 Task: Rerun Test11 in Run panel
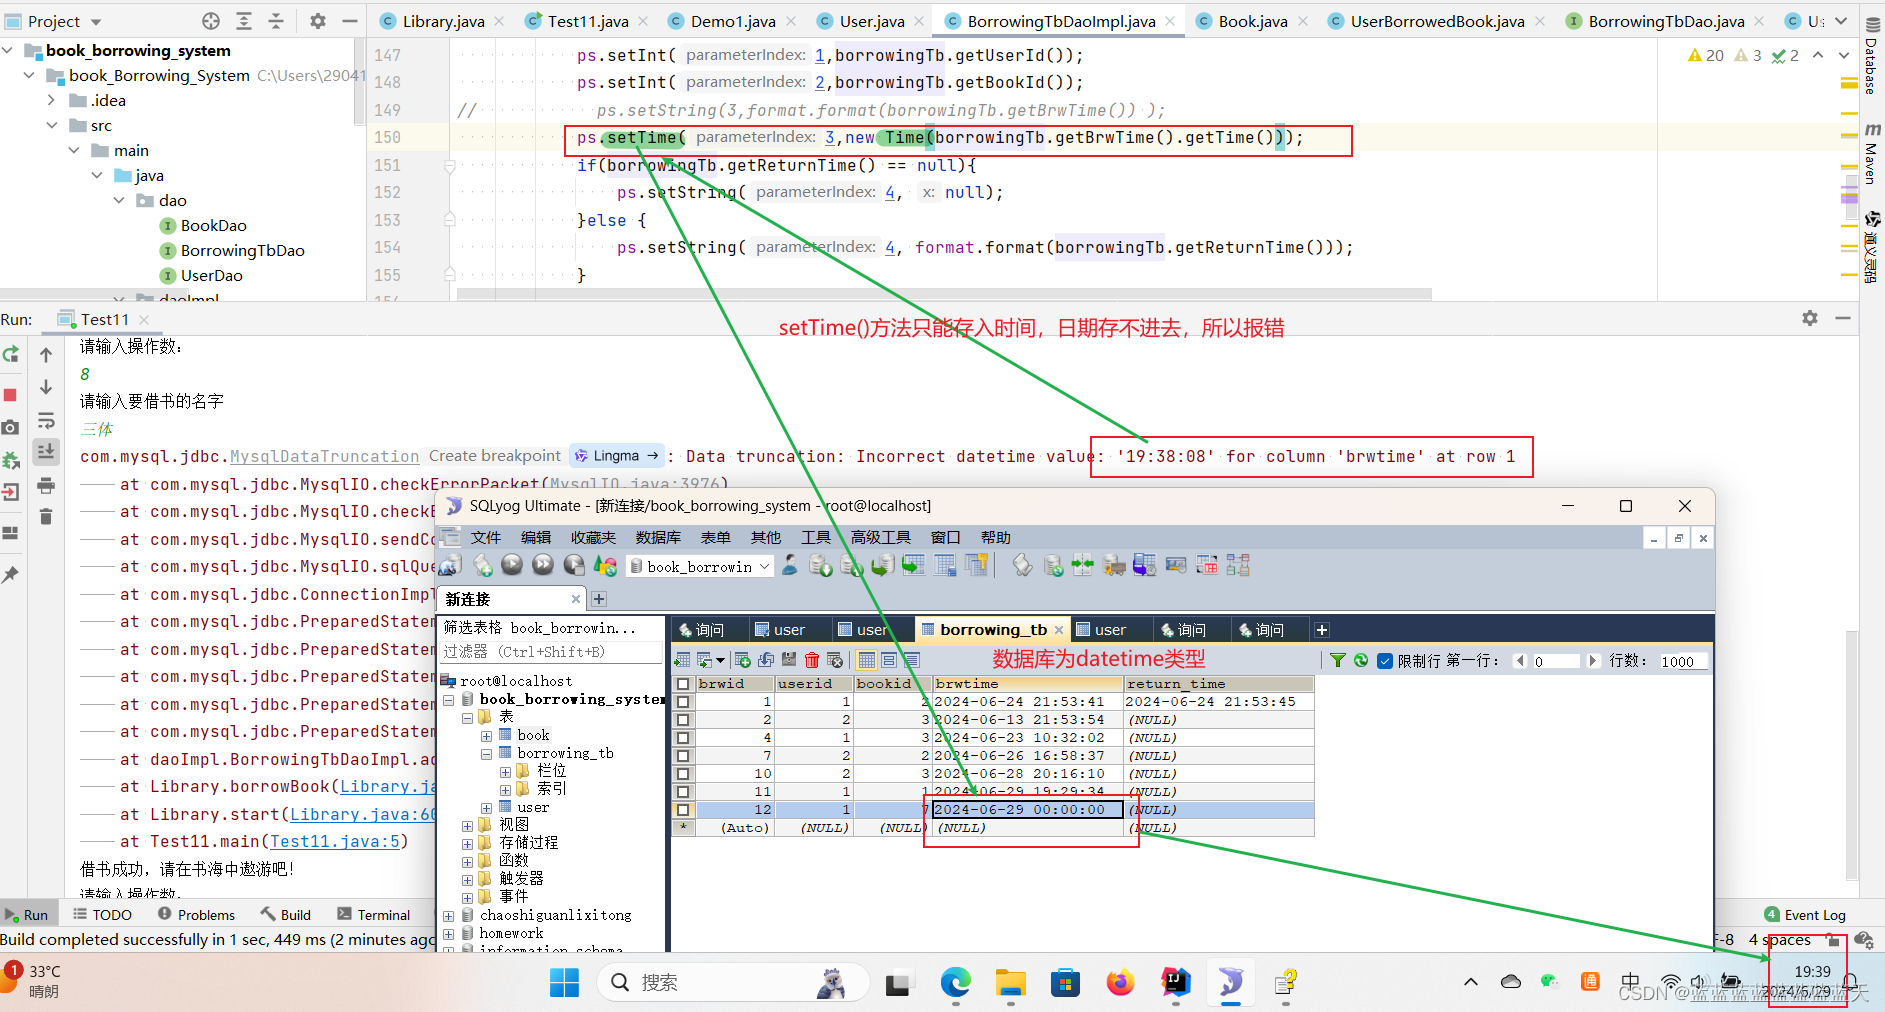coord(11,354)
